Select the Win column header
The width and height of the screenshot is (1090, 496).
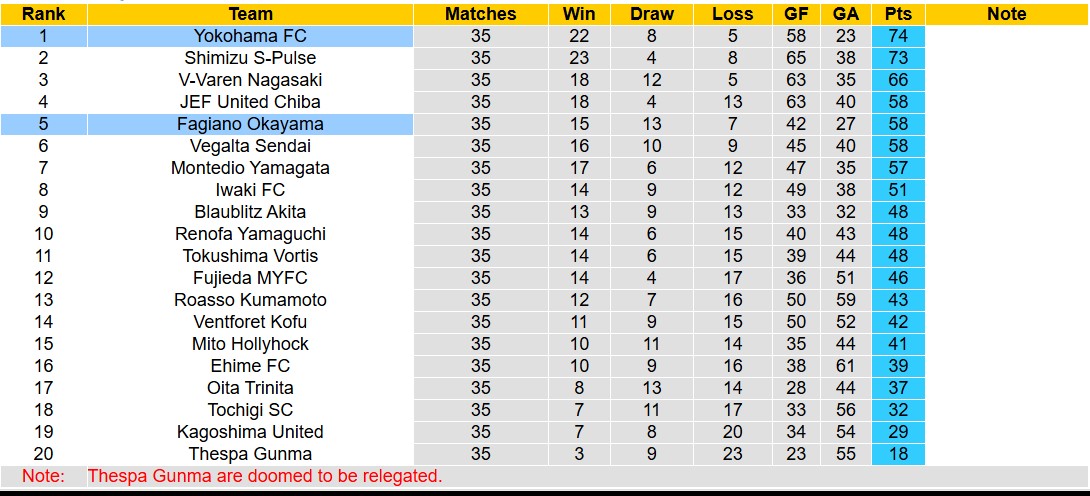point(579,14)
